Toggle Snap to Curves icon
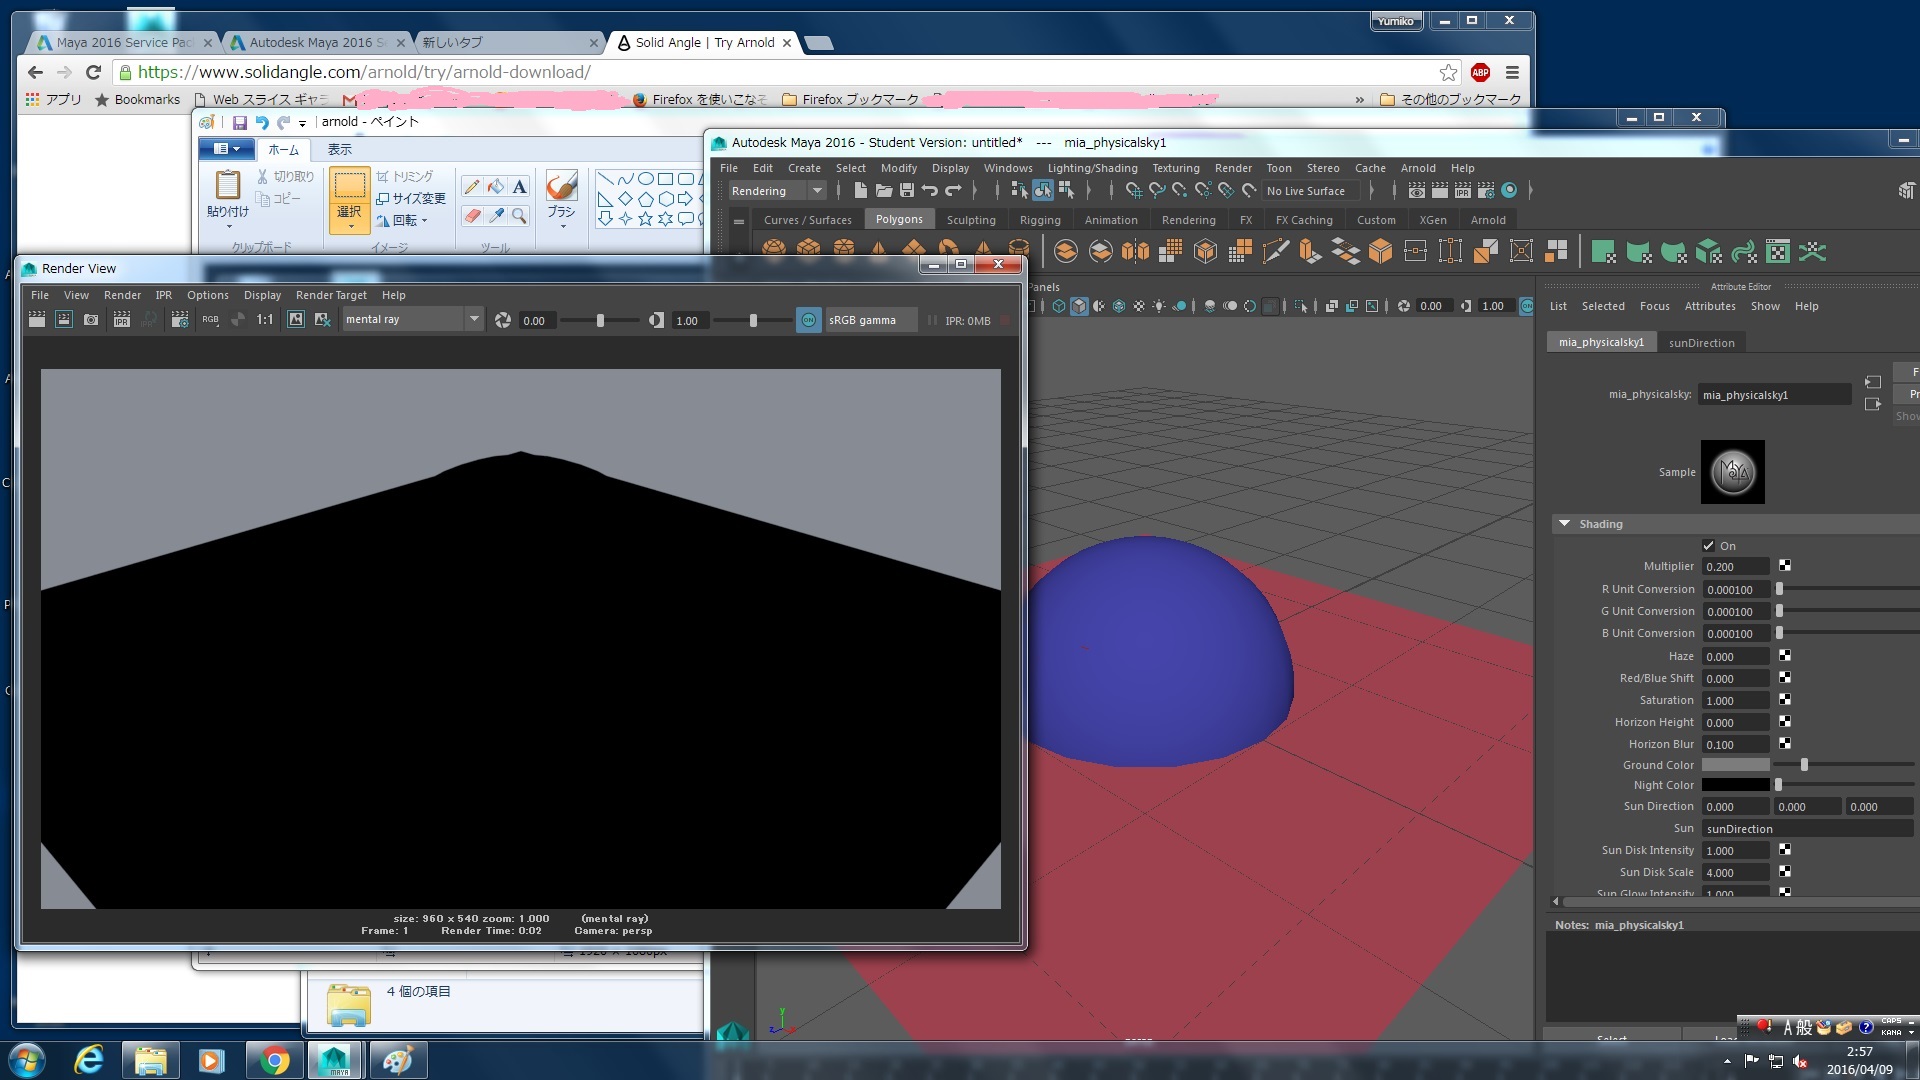Screen dimensions: 1920x1080 tap(1157, 190)
